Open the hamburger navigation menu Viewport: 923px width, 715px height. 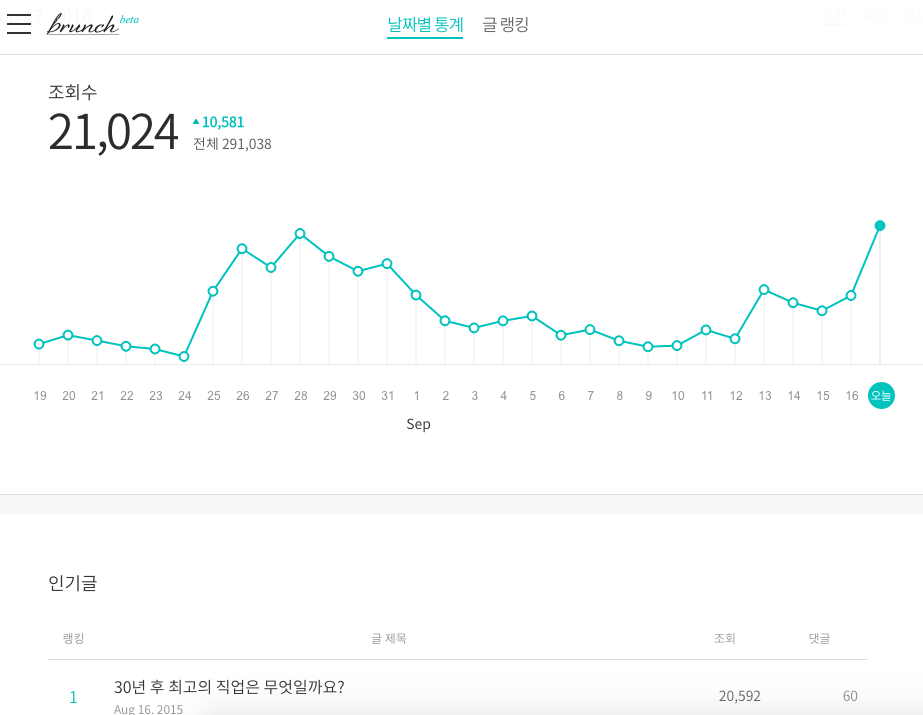point(19,24)
